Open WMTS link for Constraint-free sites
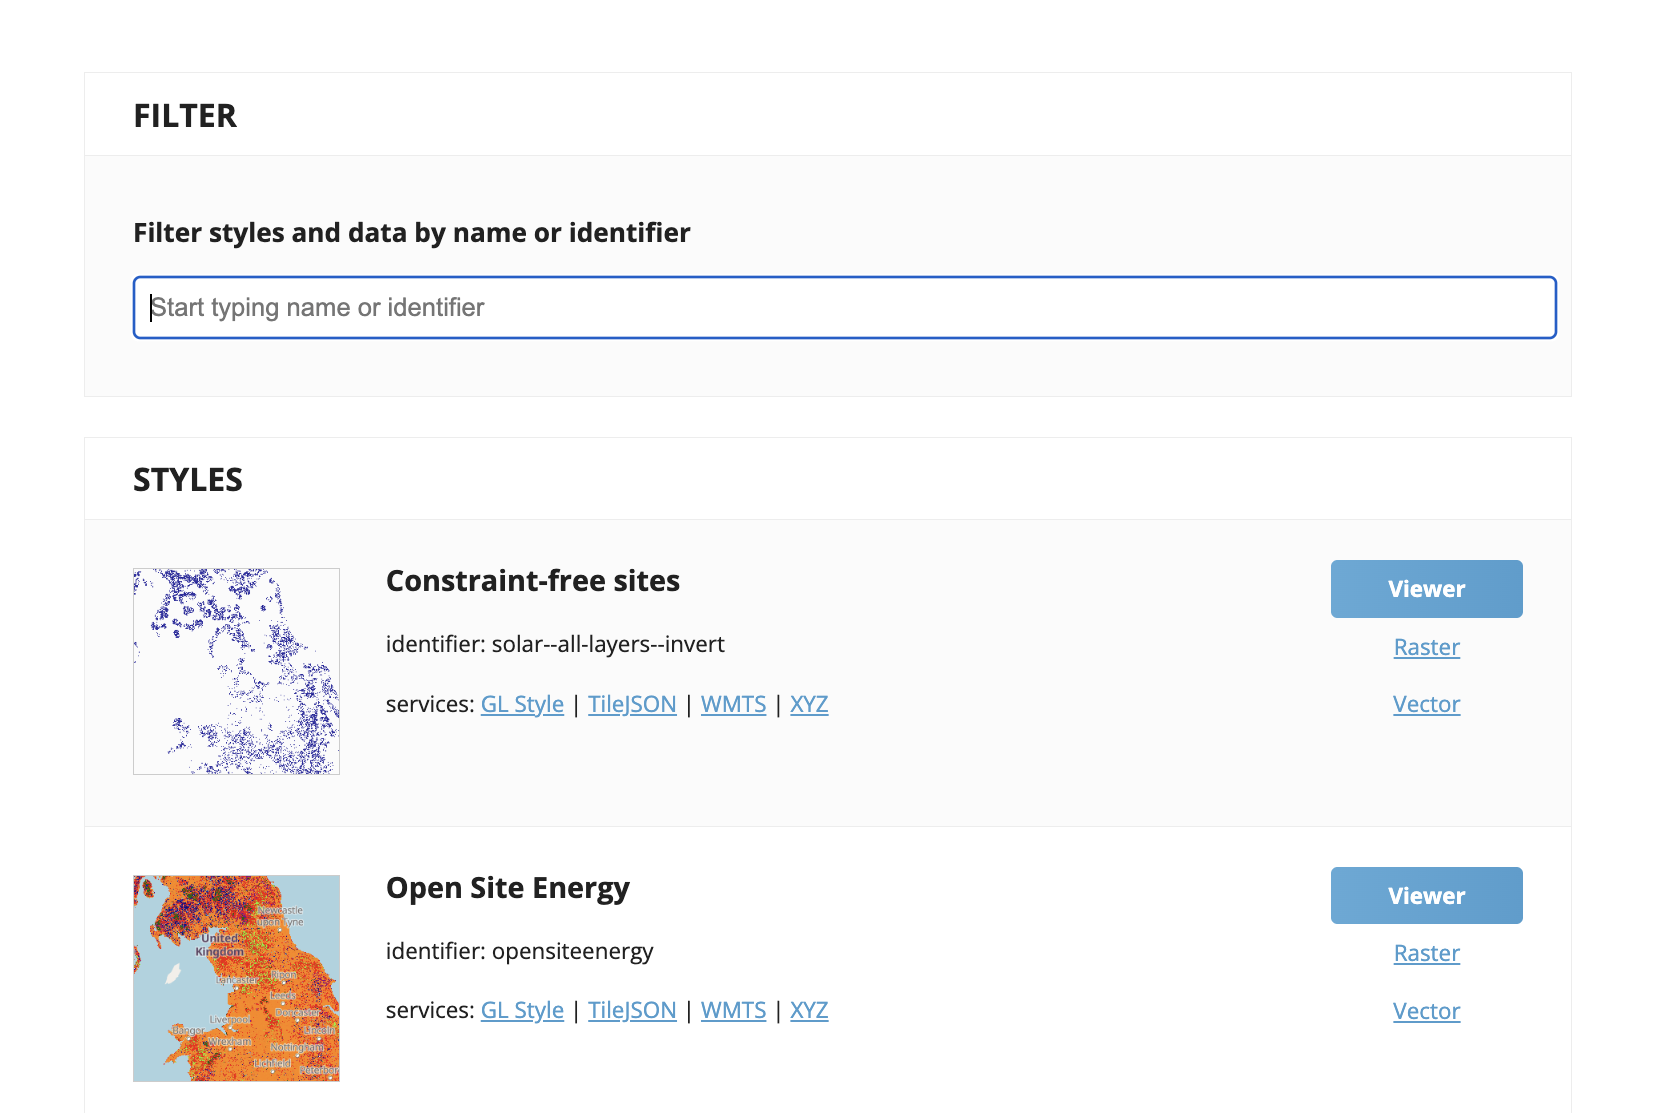 pyautogui.click(x=733, y=704)
